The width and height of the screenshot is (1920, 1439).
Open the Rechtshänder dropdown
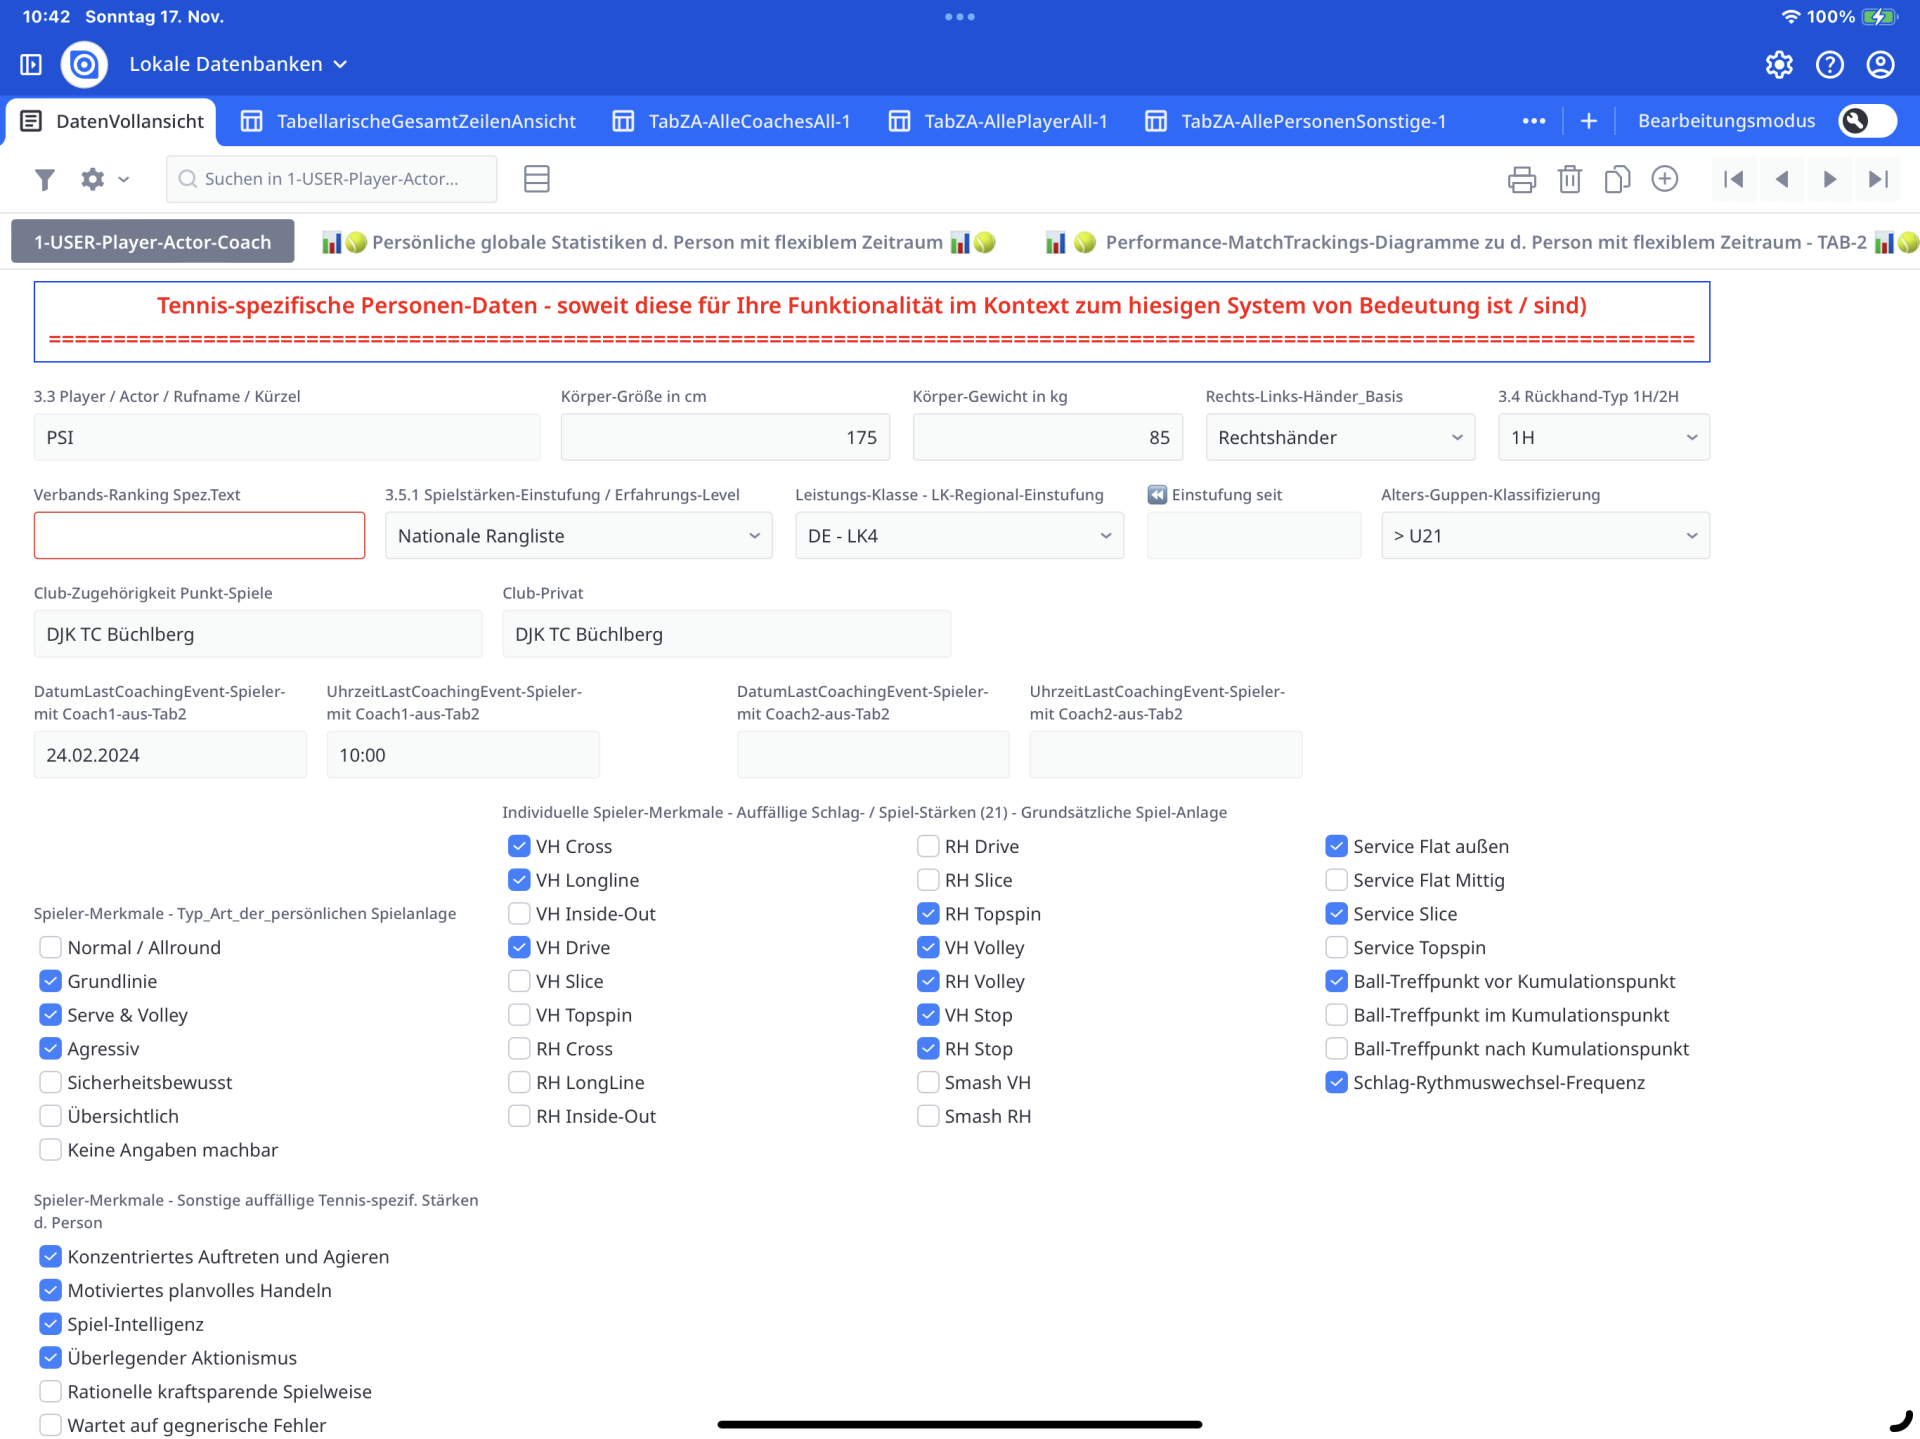(x=1339, y=437)
